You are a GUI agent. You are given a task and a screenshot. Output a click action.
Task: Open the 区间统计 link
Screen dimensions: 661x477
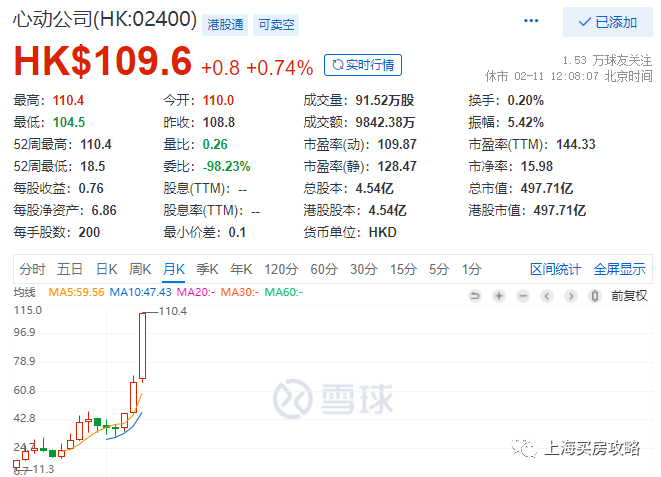click(x=556, y=269)
